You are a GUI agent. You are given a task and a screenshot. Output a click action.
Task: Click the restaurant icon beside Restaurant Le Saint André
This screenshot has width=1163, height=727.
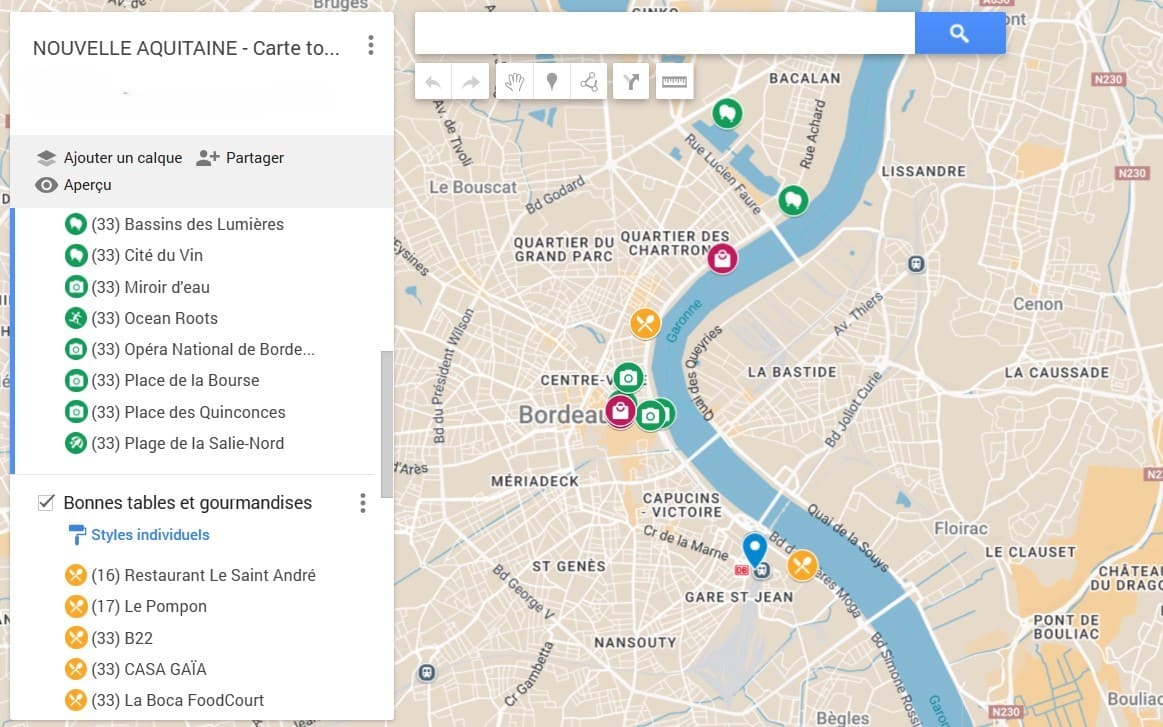76,575
